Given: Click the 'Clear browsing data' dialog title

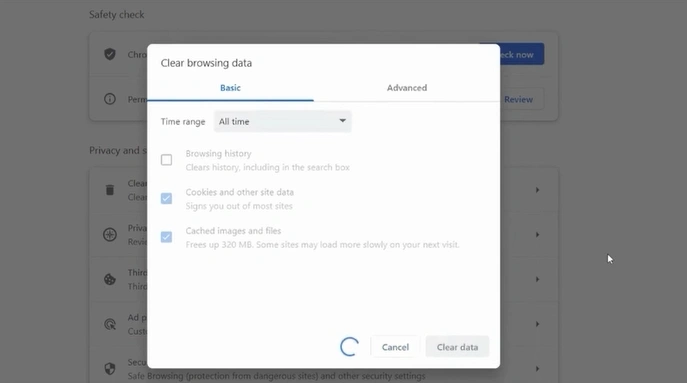Looking at the screenshot, I should tap(206, 63).
